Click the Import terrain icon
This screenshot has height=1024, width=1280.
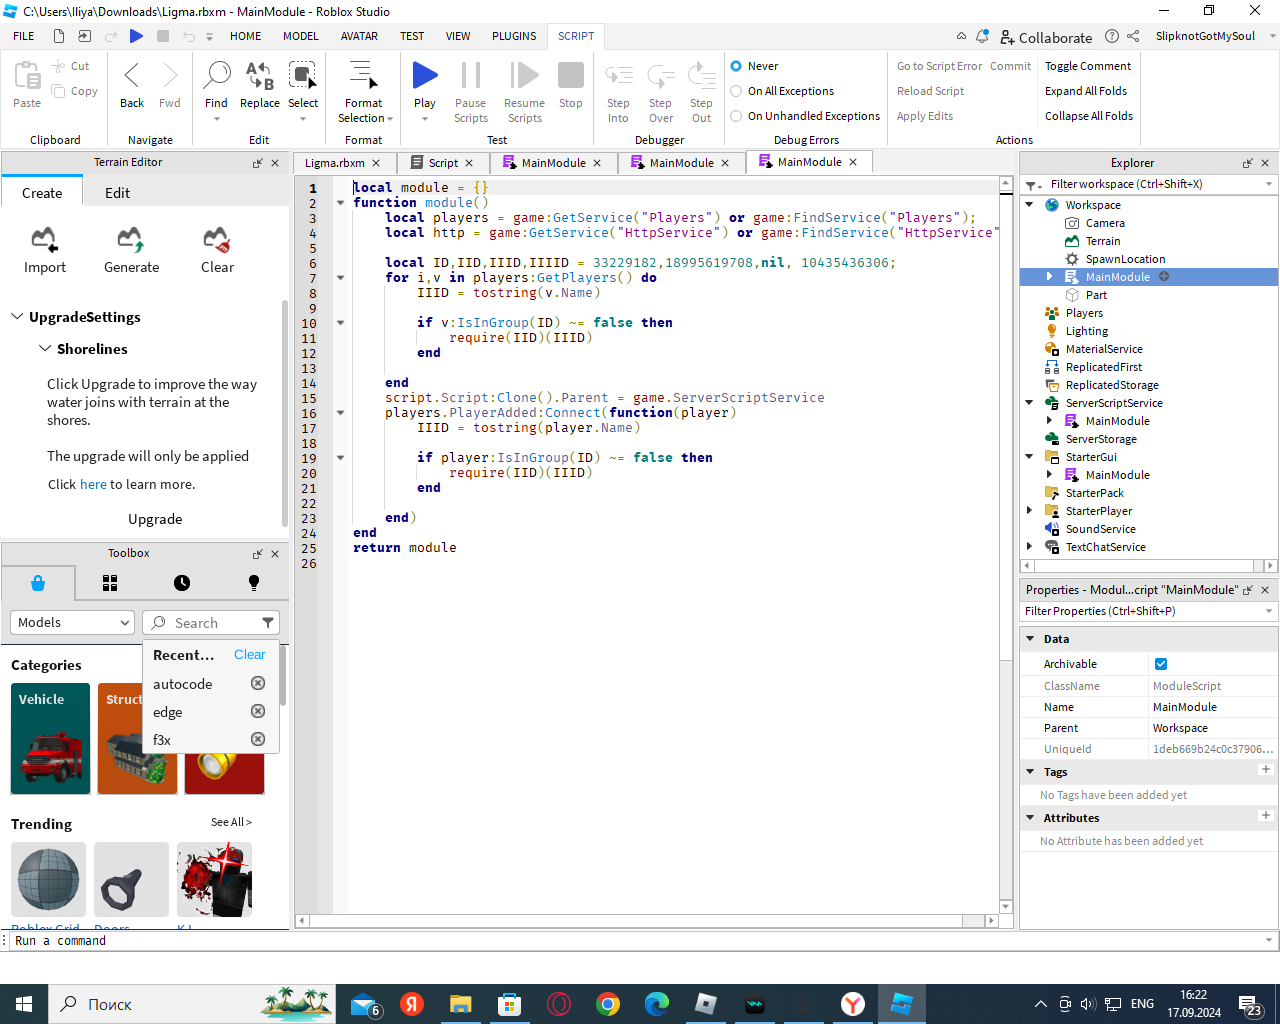click(x=44, y=240)
